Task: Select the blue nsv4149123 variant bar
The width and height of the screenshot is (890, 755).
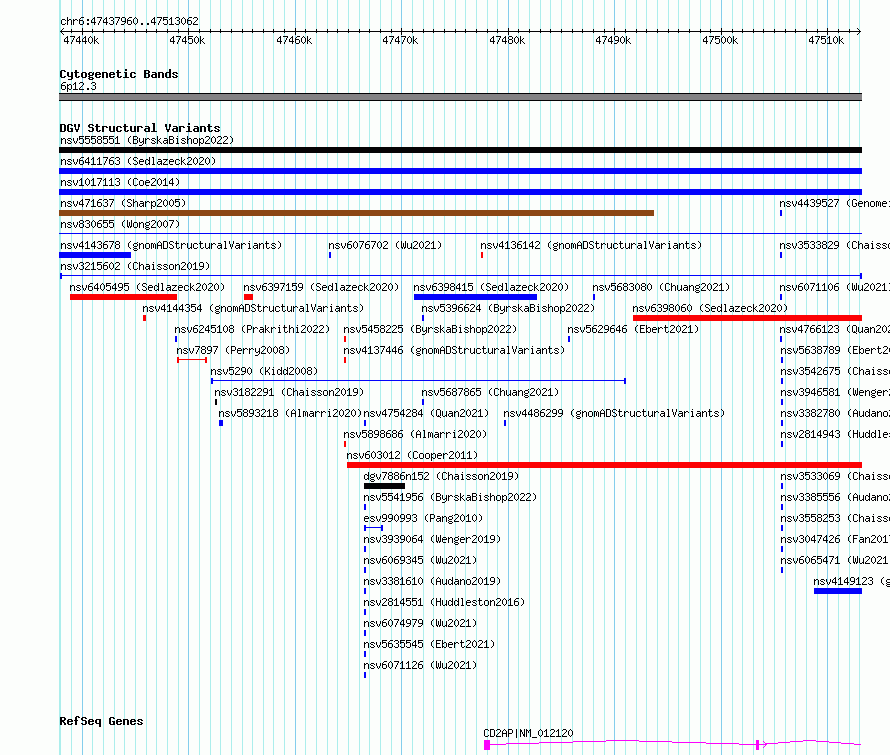Action: click(x=838, y=591)
